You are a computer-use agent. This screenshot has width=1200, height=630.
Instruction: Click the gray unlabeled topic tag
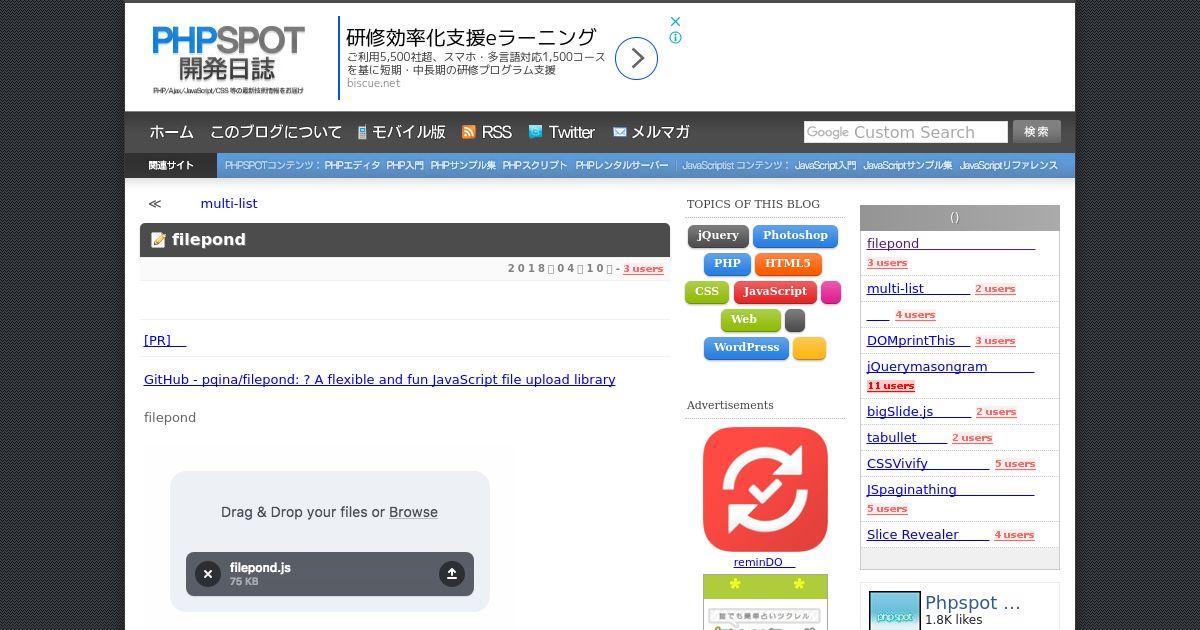click(795, 320)
